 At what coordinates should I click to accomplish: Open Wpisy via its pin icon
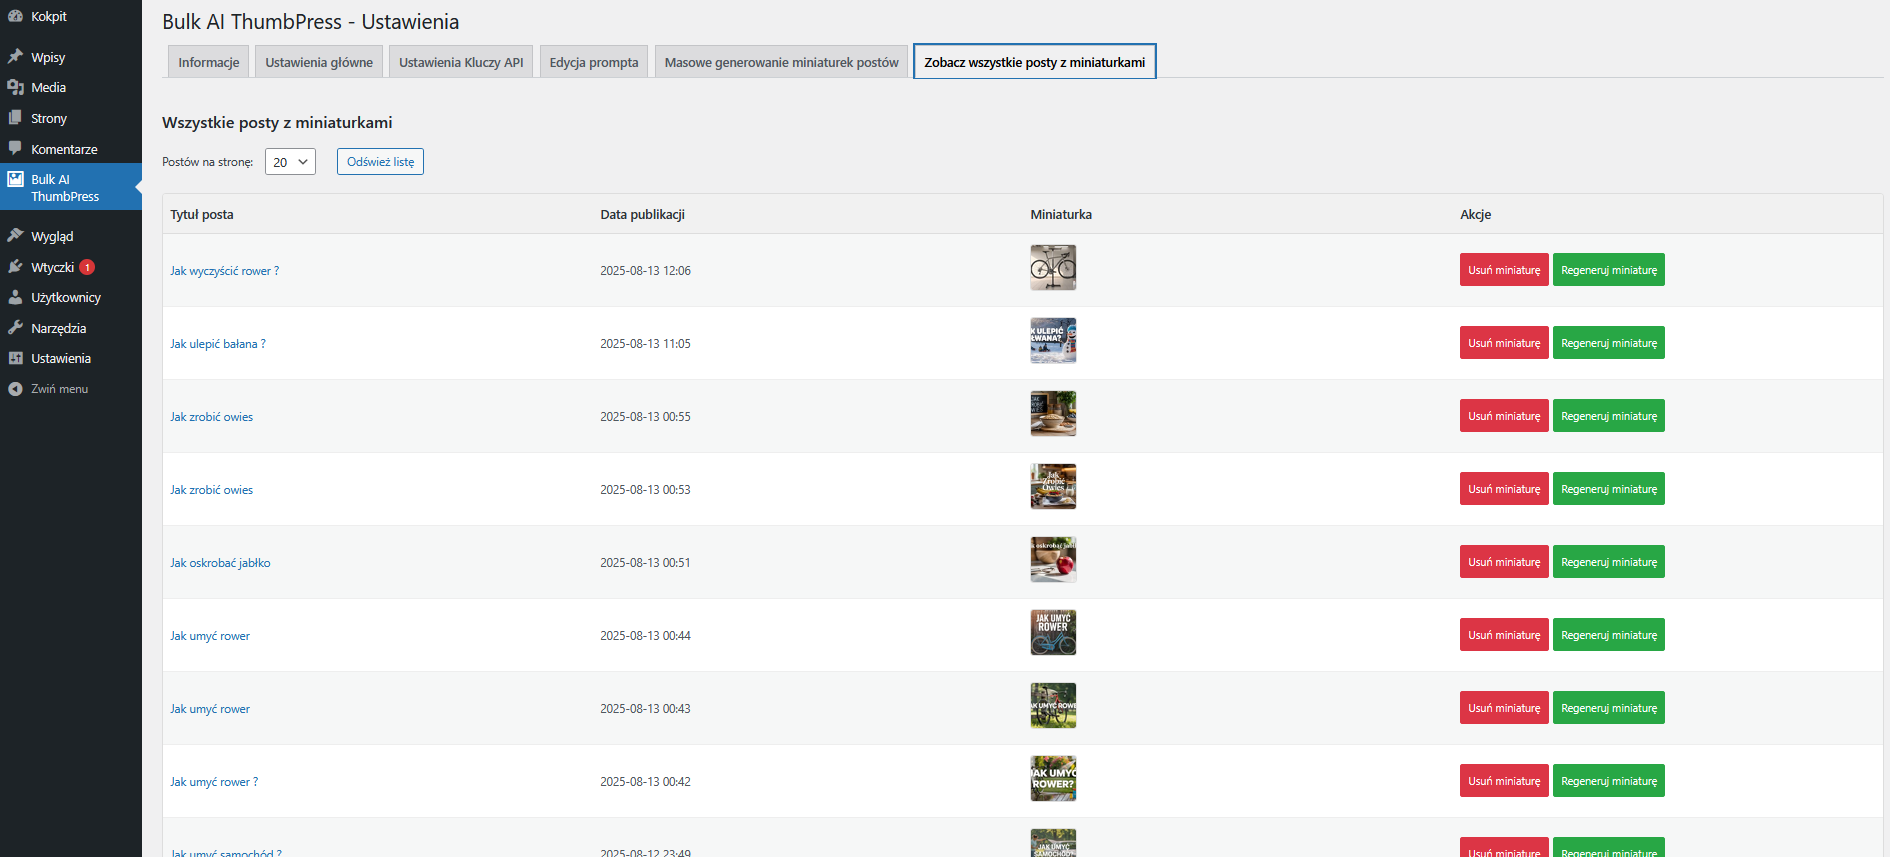pos(15,57)
